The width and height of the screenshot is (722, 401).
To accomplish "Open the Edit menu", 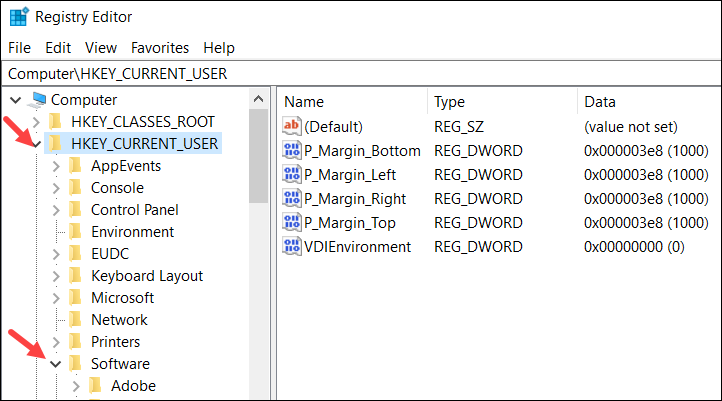I will [58, 48].
